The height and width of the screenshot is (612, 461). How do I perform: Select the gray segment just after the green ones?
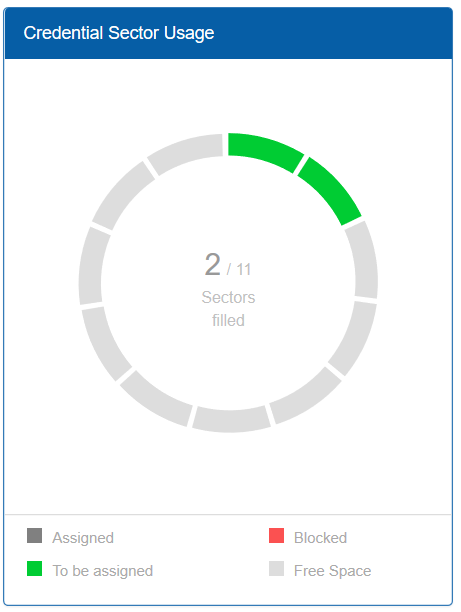pos(363,260)
